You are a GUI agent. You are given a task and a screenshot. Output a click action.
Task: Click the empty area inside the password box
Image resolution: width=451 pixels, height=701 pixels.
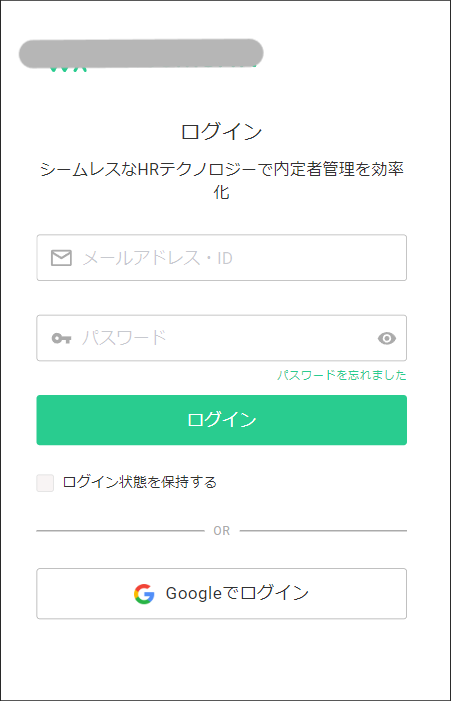click(x=268, y=338)
